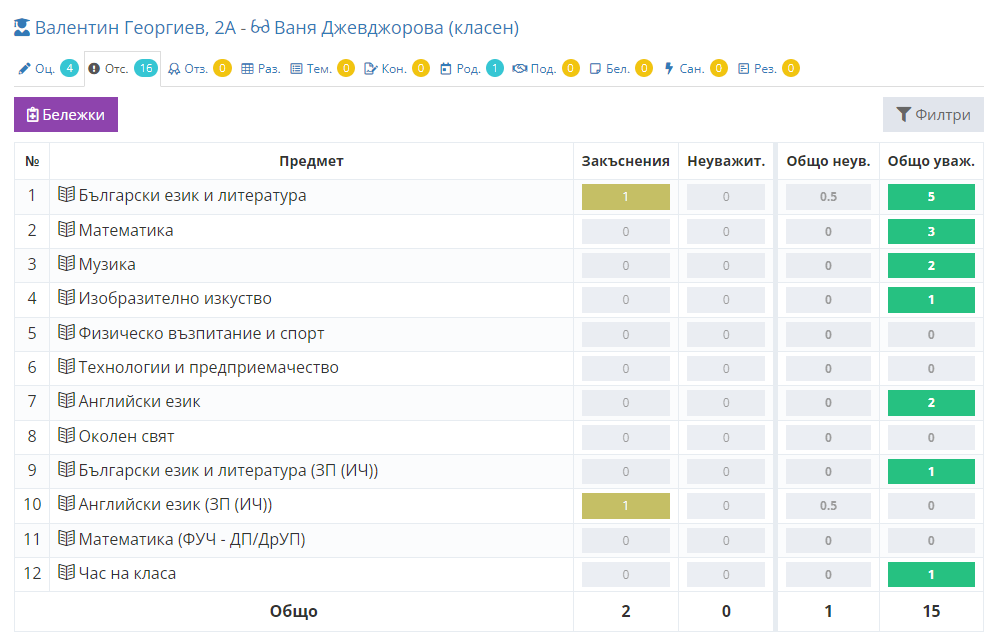Click the Английски език (ЗП (ИЧ)) late count
This screenshot has width=998, height=633.
coord(625,506)
